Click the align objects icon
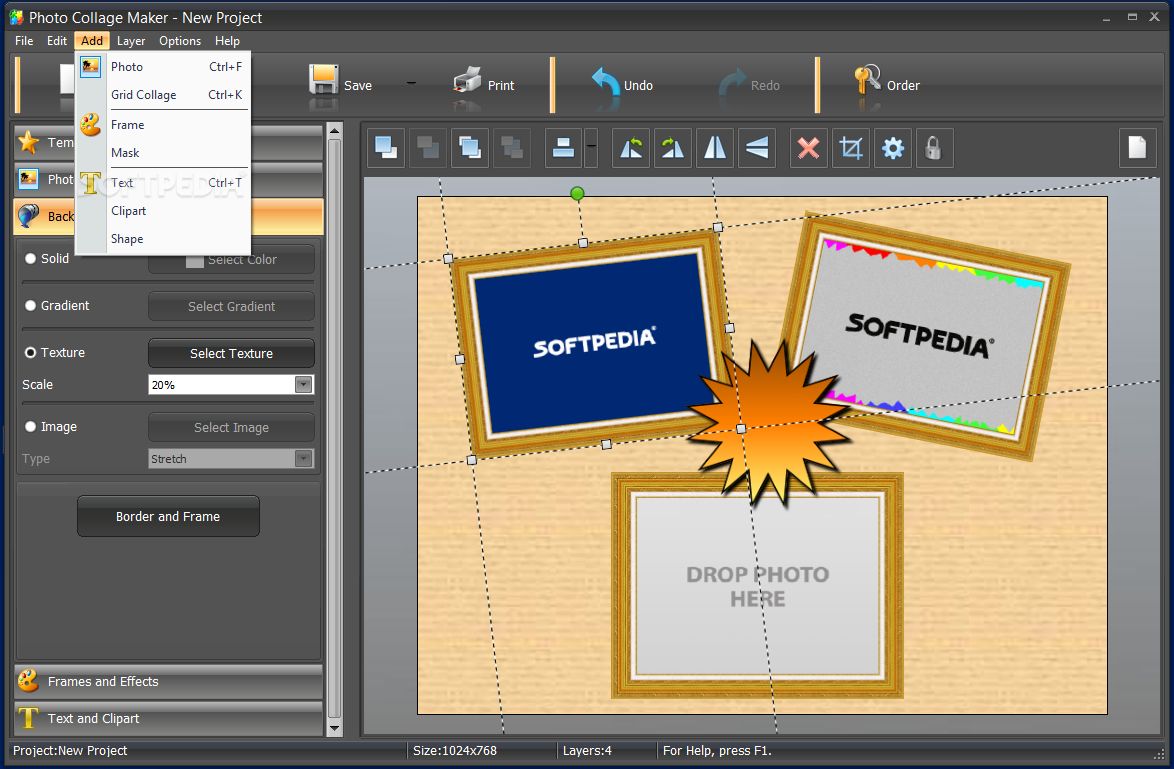This screenshot has height=769, width=1174. (564, 148)
